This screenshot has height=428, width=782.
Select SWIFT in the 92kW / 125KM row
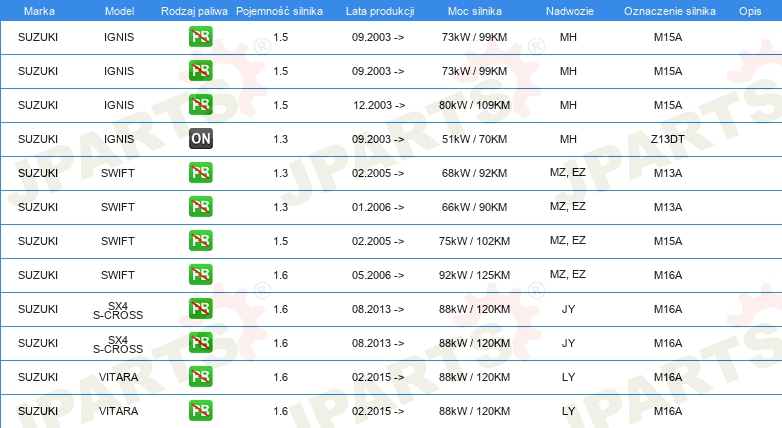(118, 275)
